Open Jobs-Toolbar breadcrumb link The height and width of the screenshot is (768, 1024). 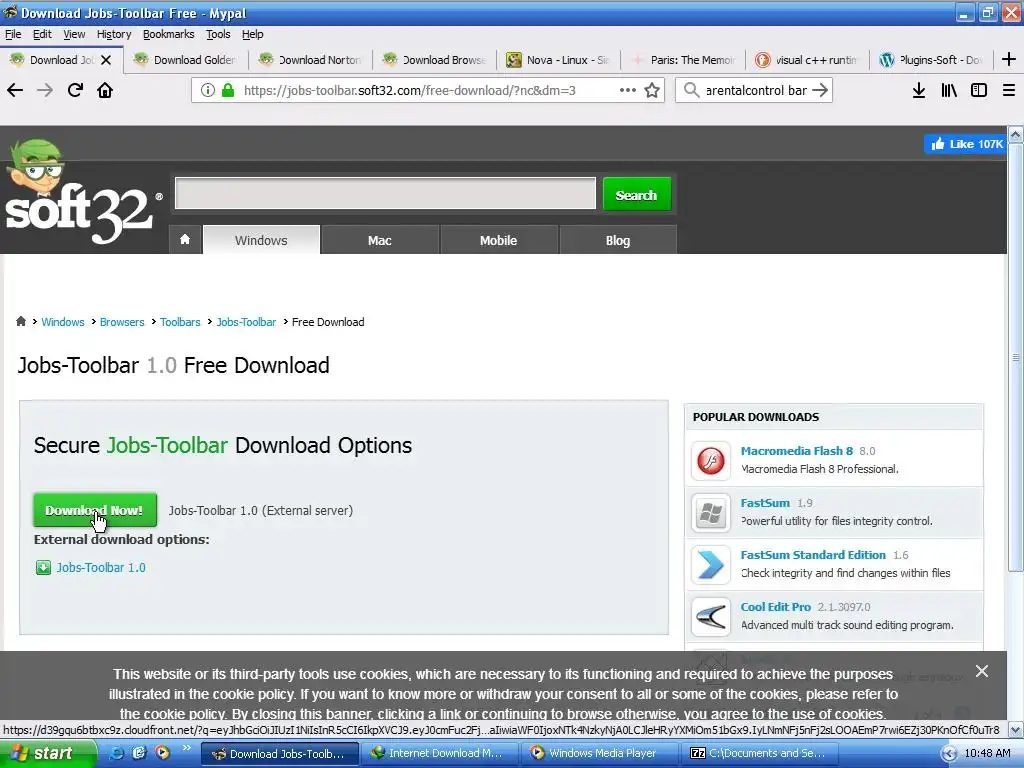[x=246, y=322]
